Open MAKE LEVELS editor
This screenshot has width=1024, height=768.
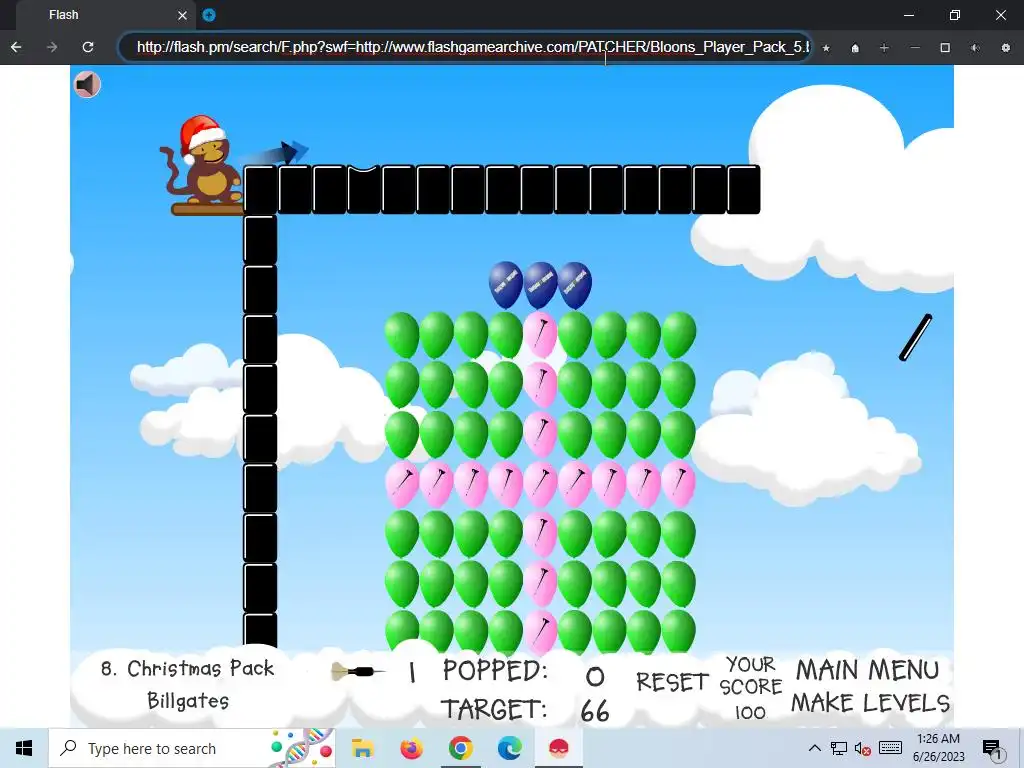click(x=870, y=703)
